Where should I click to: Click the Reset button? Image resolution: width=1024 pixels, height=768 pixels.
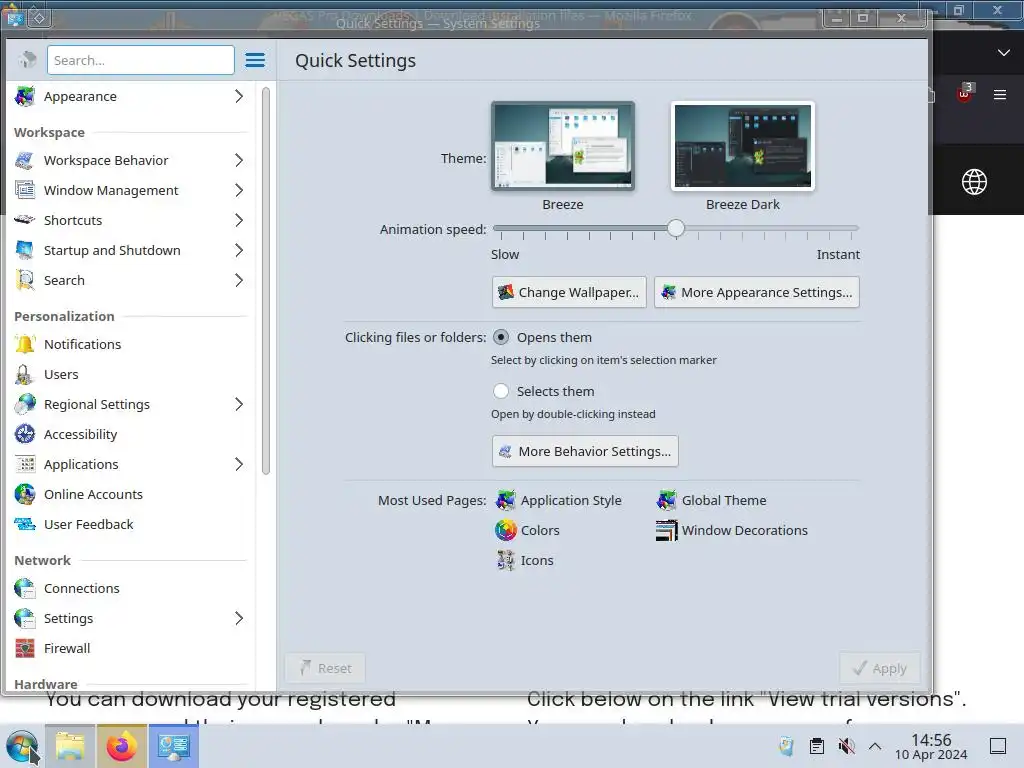[325, 668]
